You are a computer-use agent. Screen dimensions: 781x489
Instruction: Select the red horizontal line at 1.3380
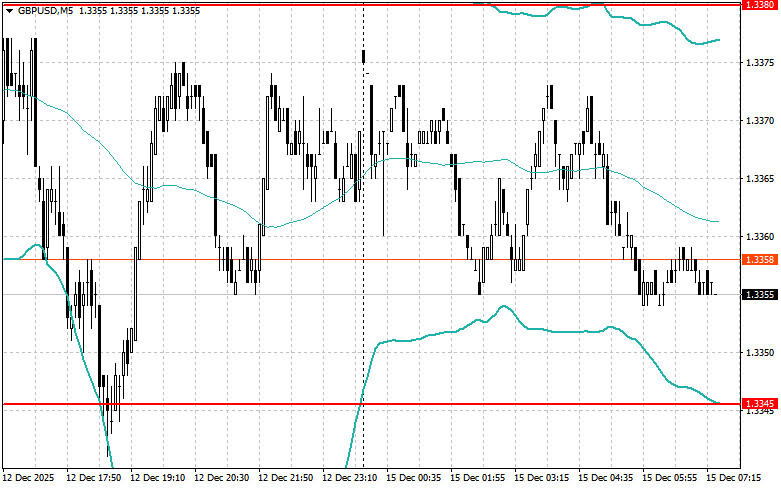(x=372, y=4)
